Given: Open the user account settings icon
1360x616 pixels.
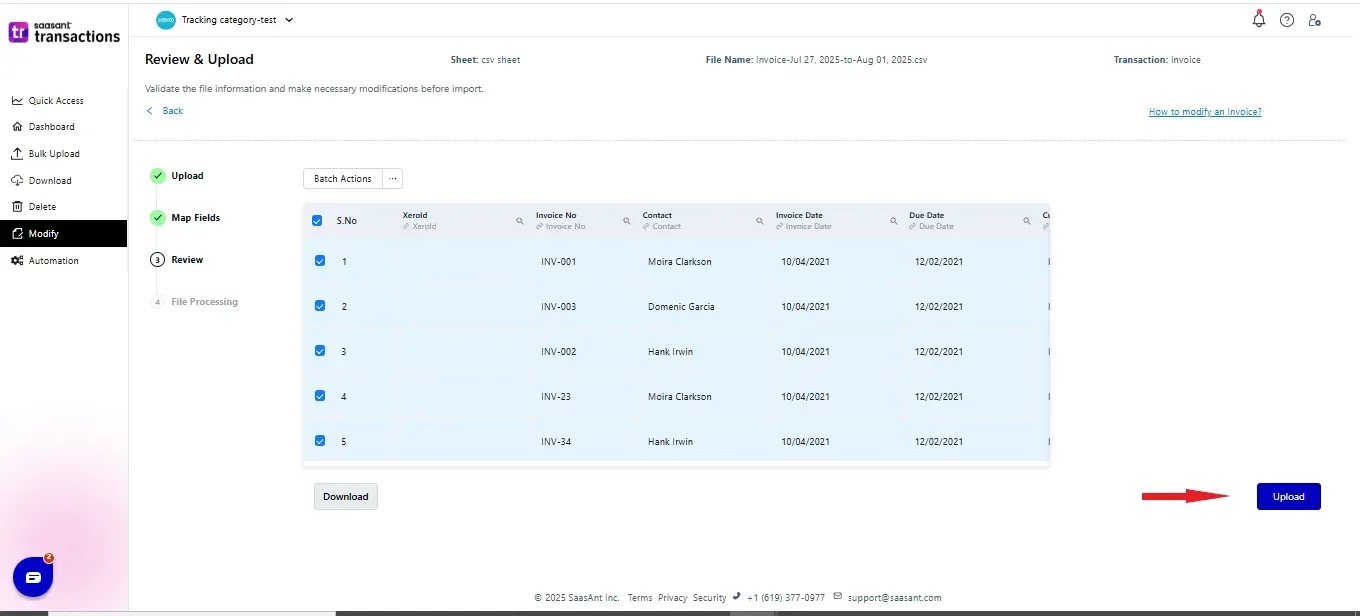Looking at the screenshot, I should point(1315,19).
